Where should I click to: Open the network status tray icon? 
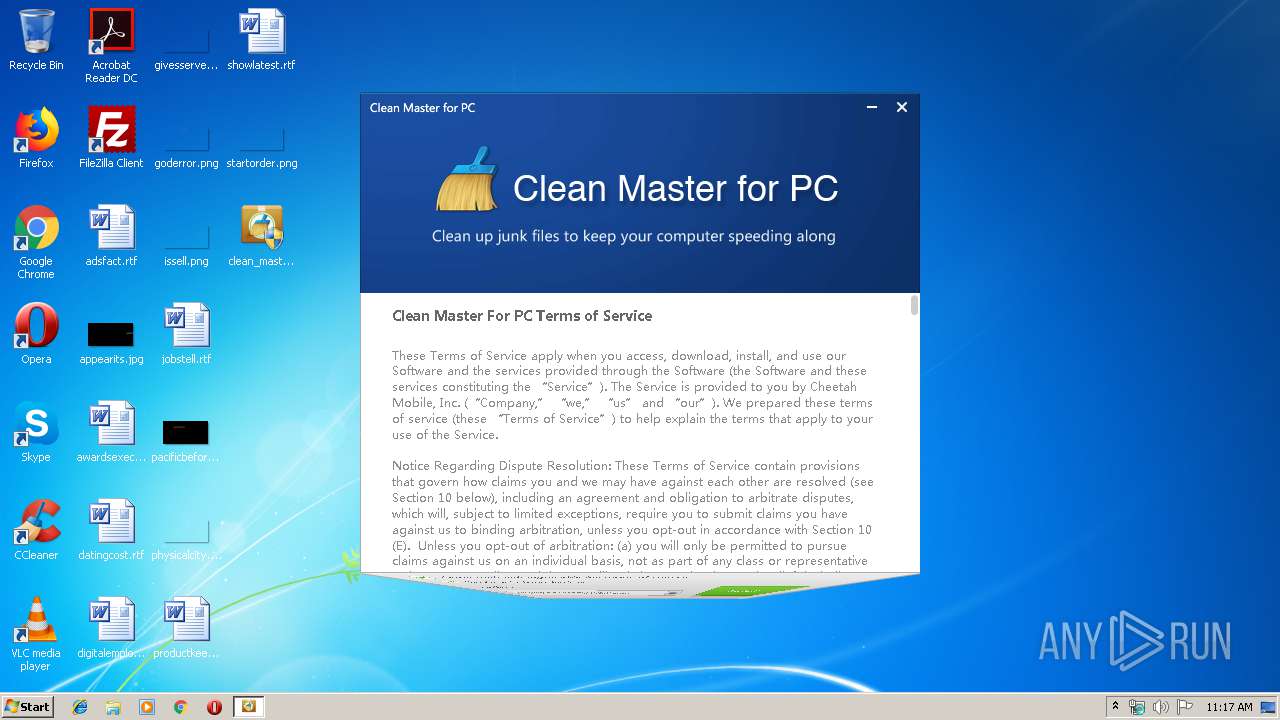[x=1137, y=707]
